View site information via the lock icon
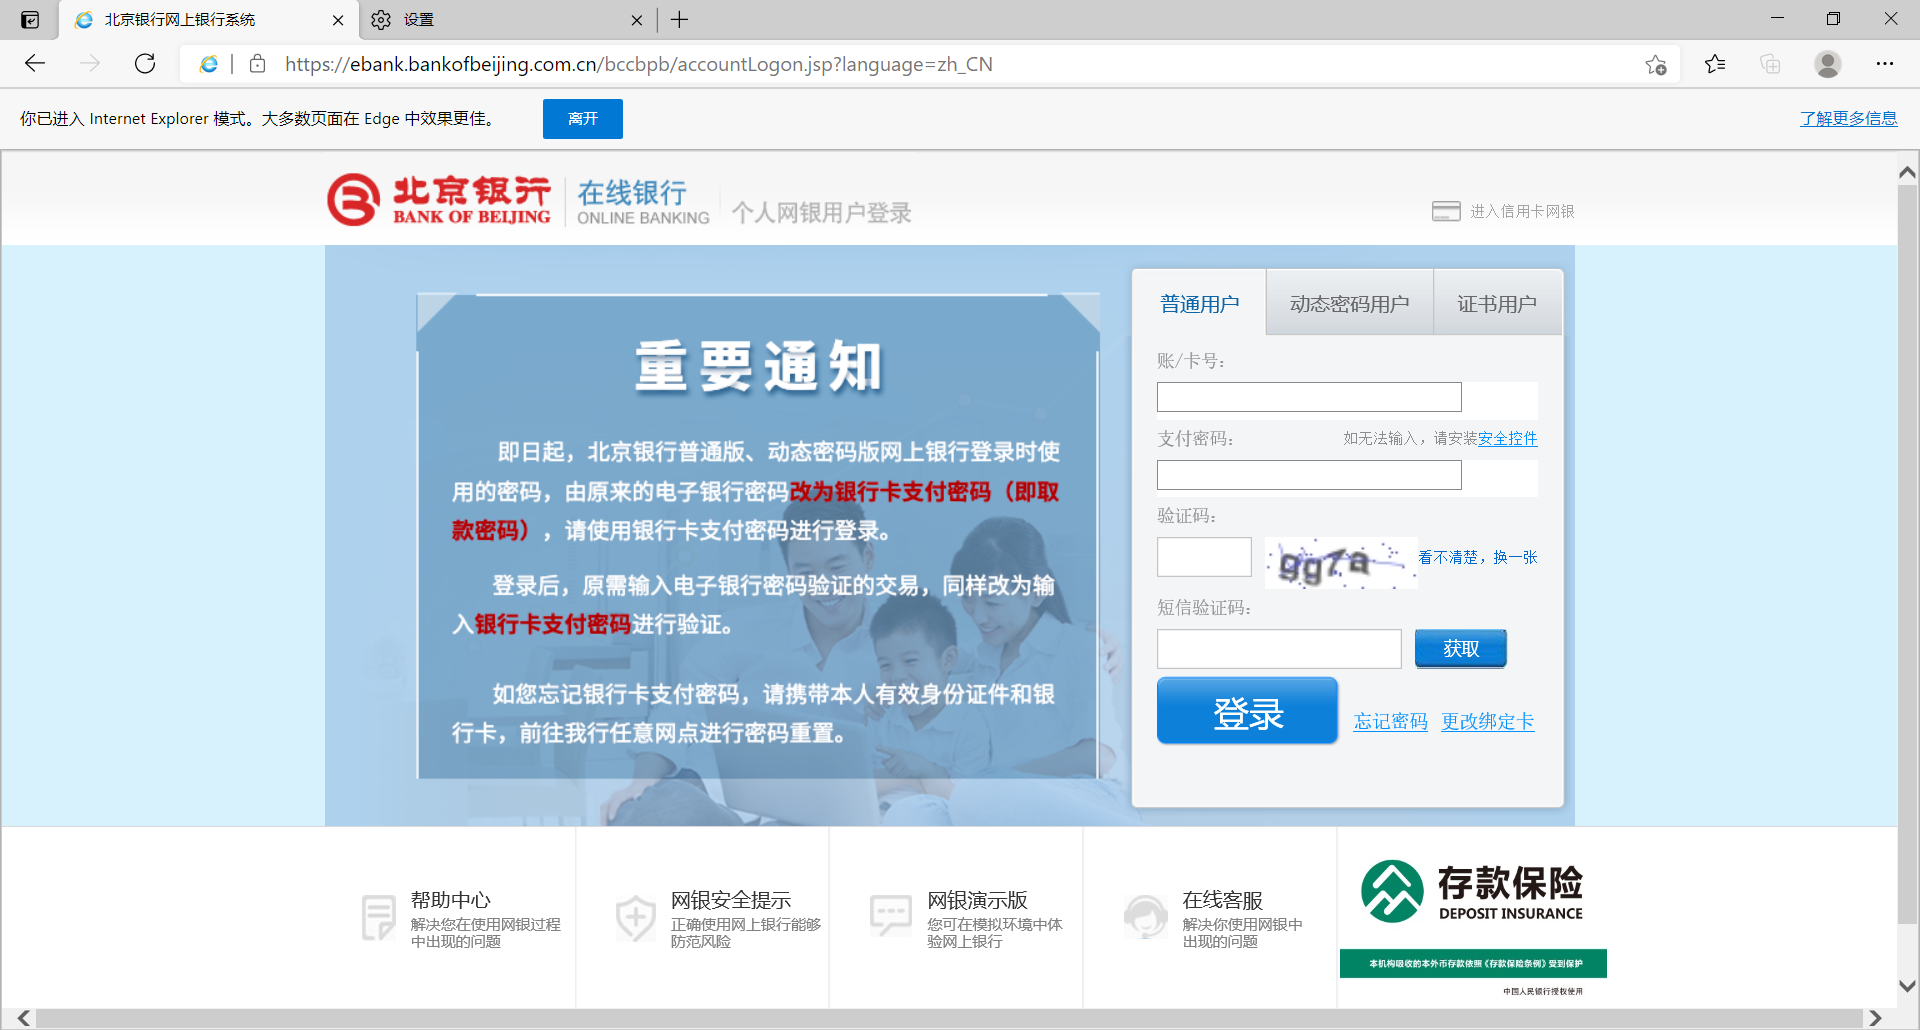Image resolution: width=1920 pixels, height=1030 pixels. 257,64
